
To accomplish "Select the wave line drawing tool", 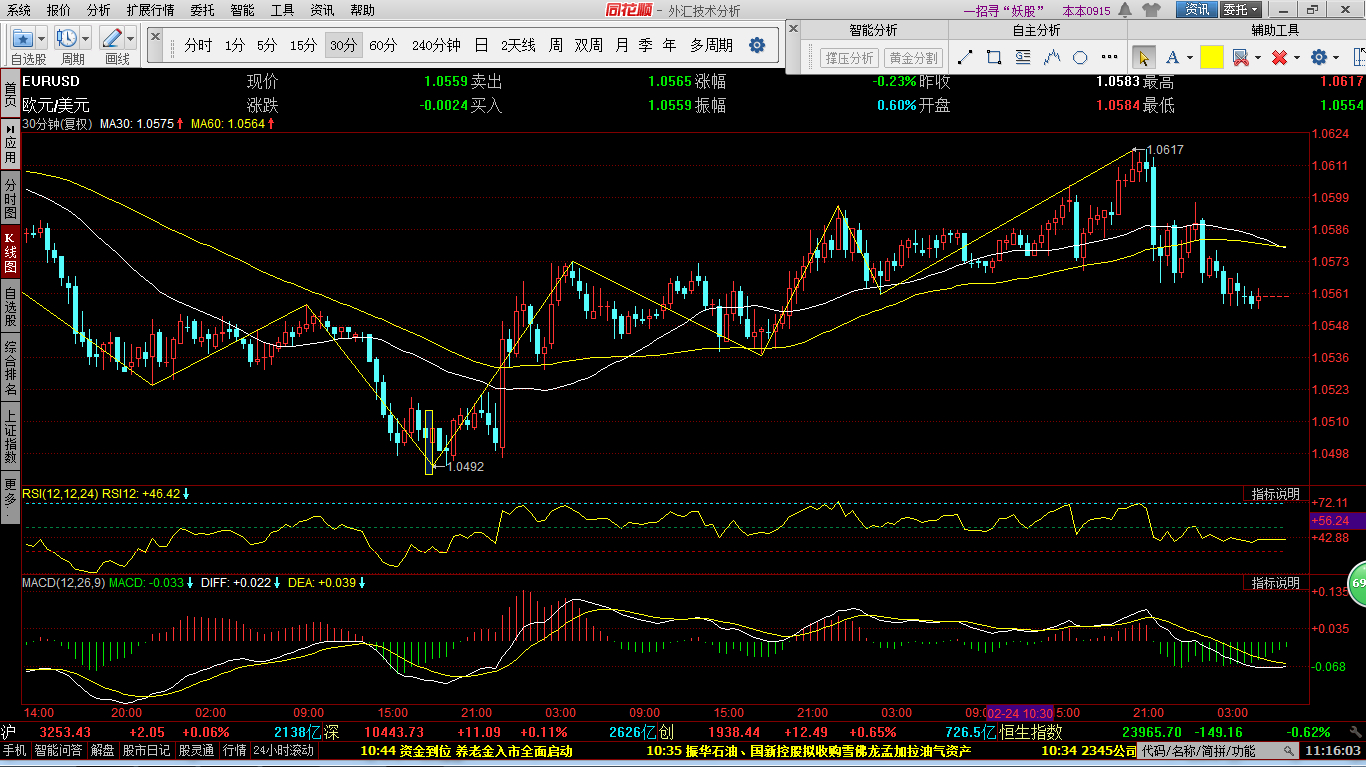I will [x=1051, y=57].
